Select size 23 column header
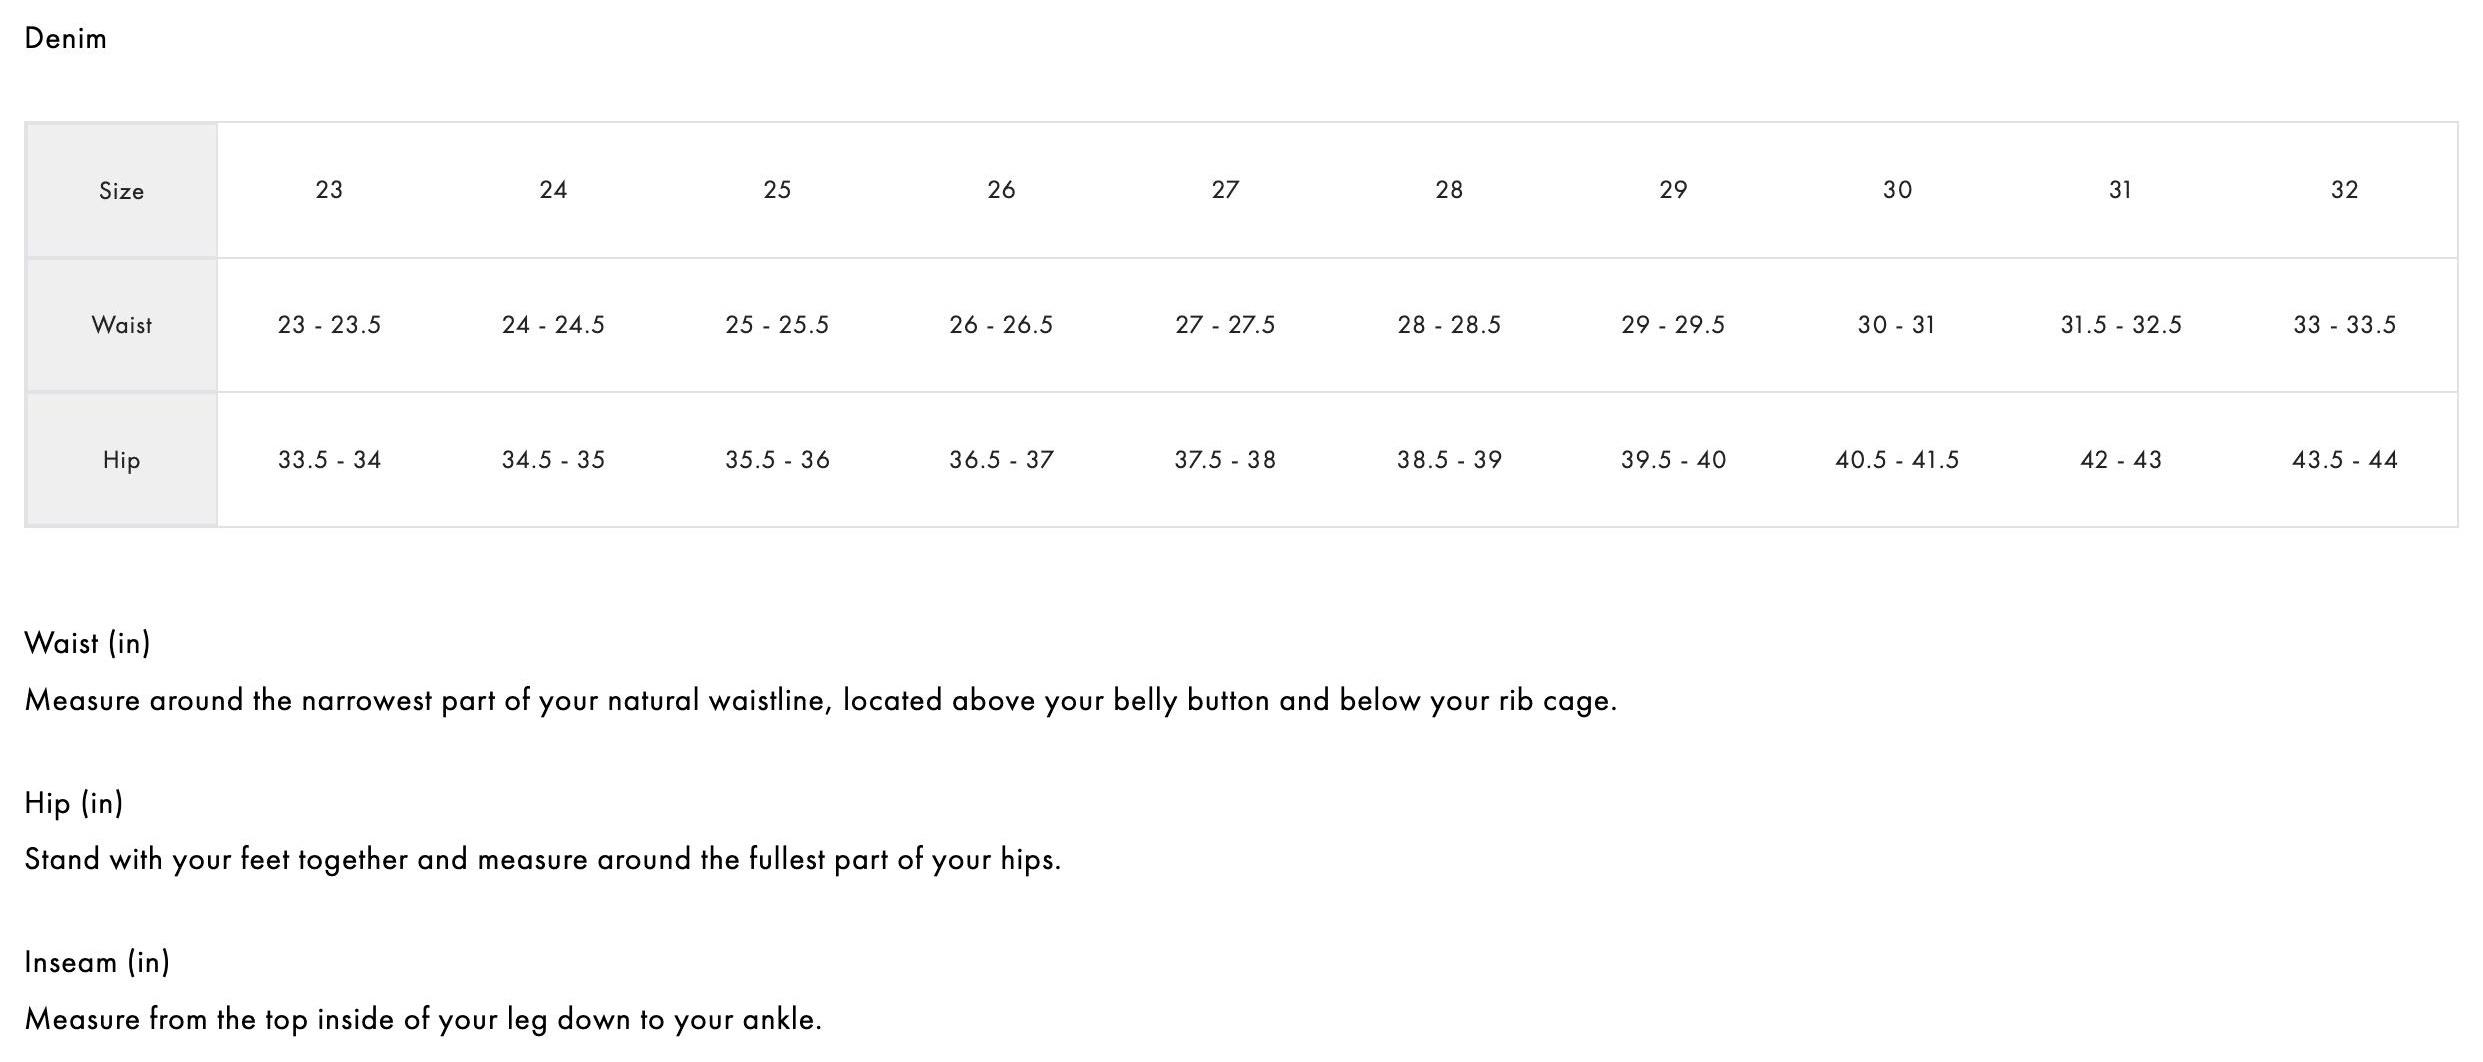 [x=329, y=190]
